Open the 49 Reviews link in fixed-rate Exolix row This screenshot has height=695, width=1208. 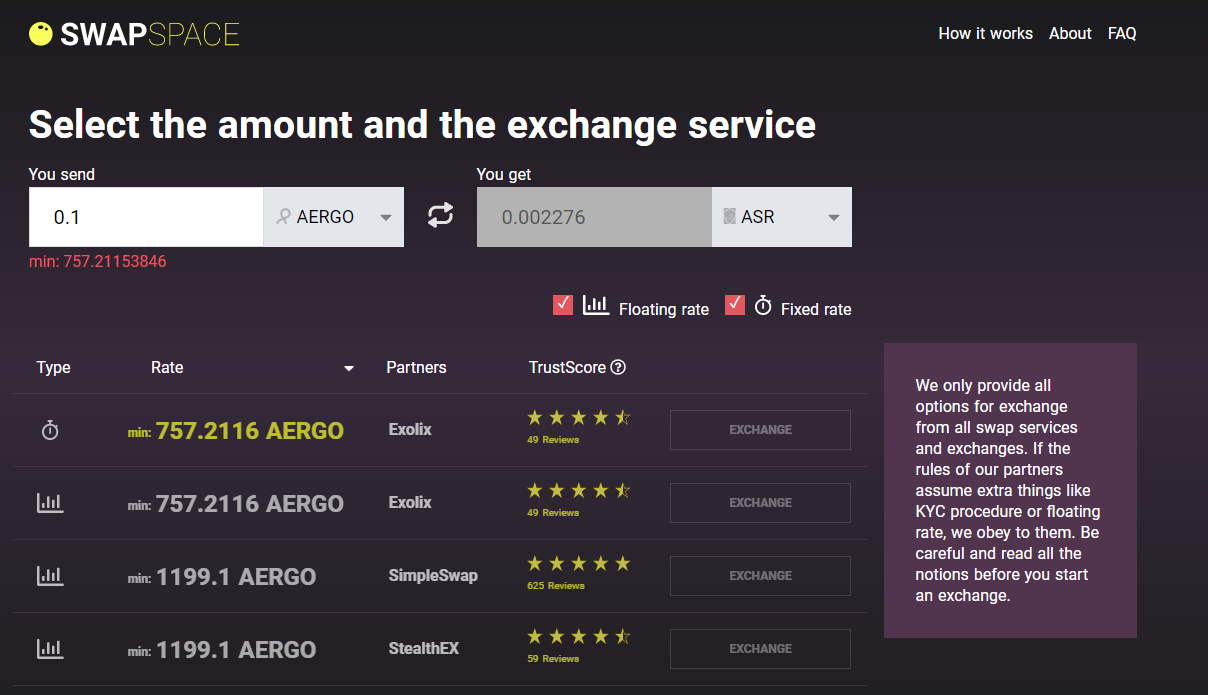pos(553,440)
